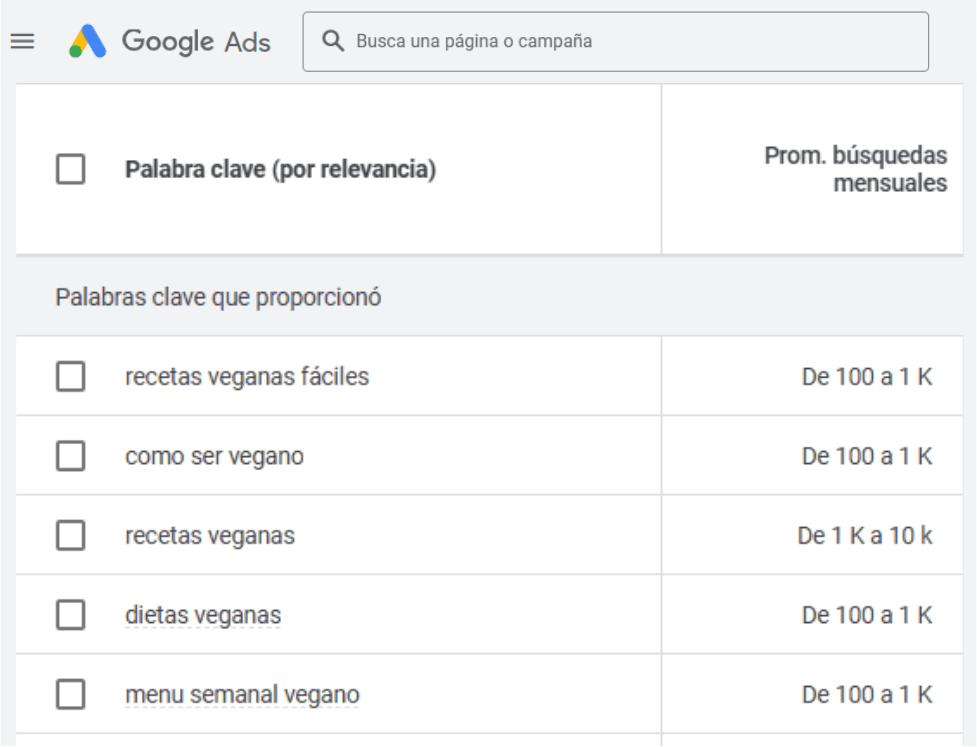Viewport: 977px width, 747px height.
Task: Click the 'recetas veganas' keyword text
Action: click(x=210, y=536)
